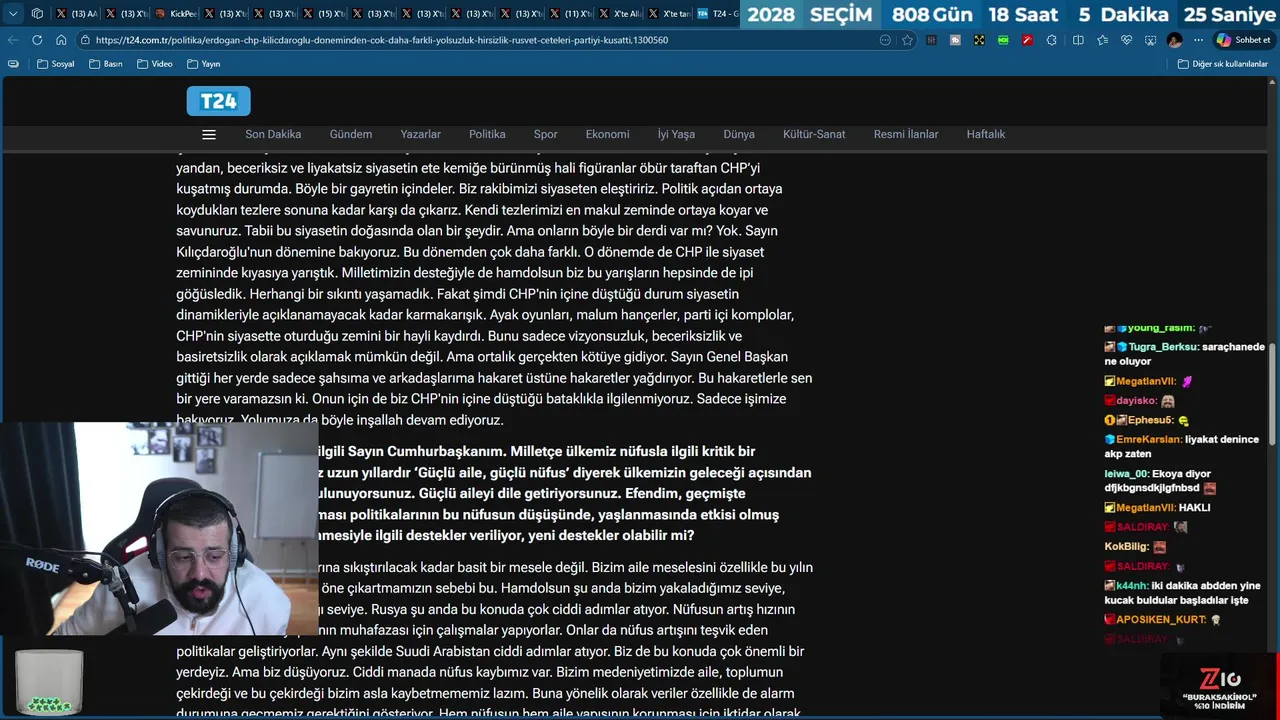Switch to the X'te Ali tab
1280x720 pixels.
tap(618, 14)
